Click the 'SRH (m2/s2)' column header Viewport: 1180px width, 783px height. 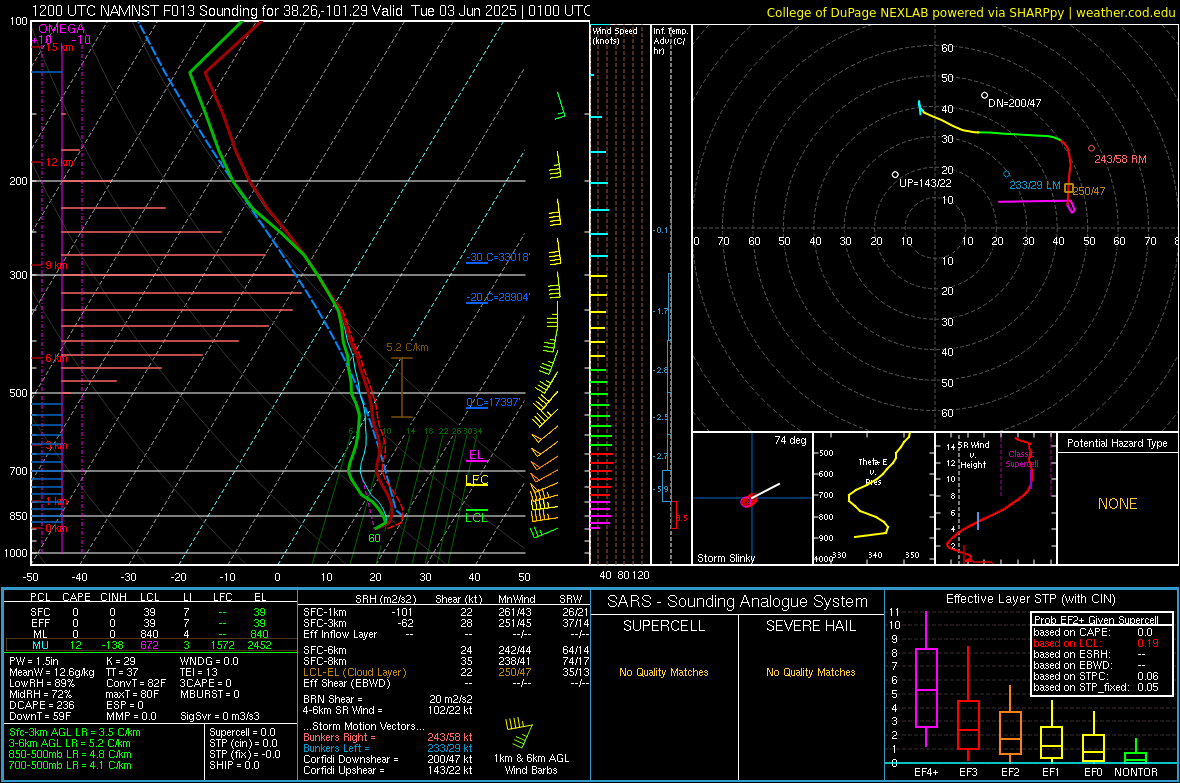point(385,599)
